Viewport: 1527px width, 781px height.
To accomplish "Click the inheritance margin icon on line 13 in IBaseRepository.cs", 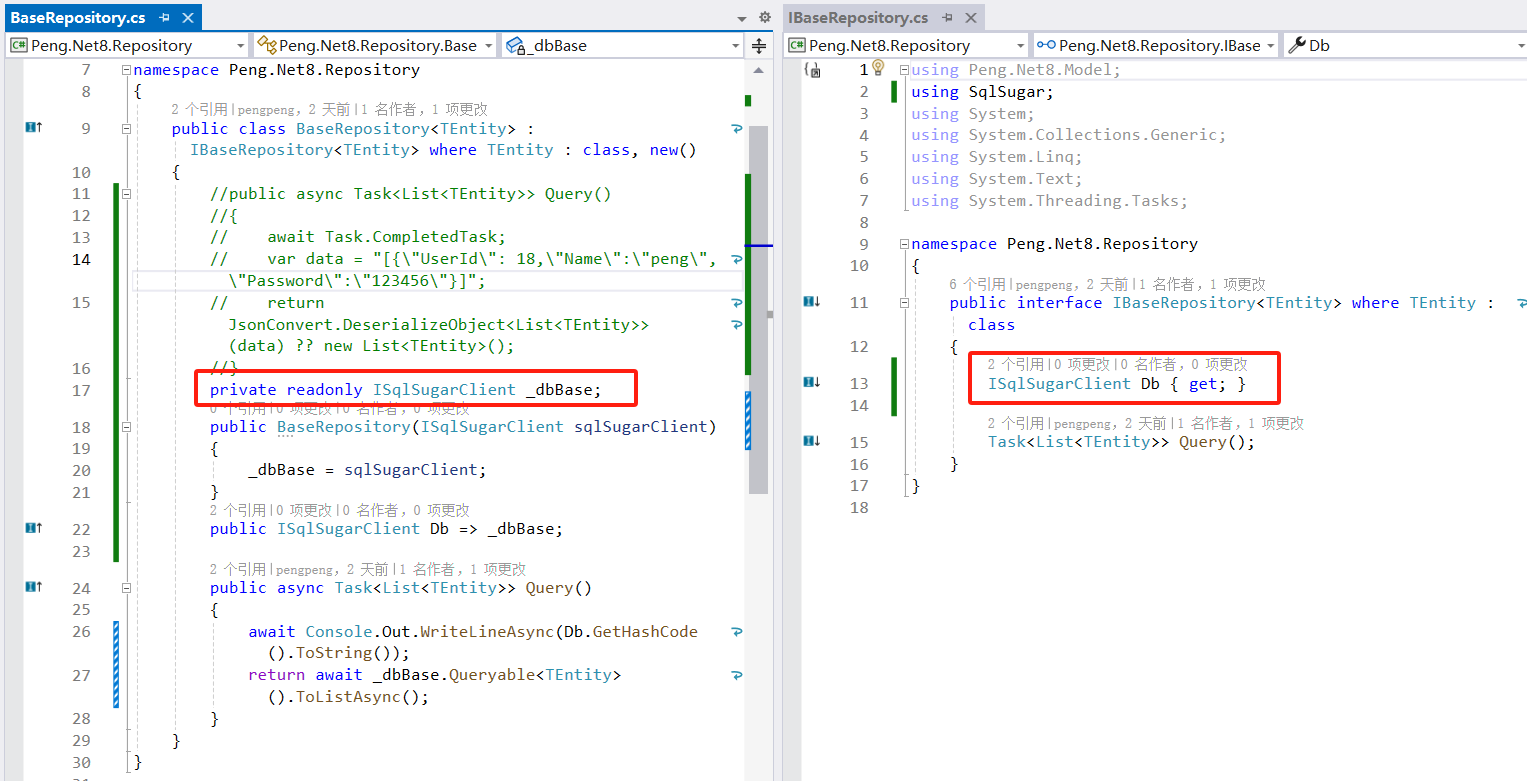I will point(811,382).
